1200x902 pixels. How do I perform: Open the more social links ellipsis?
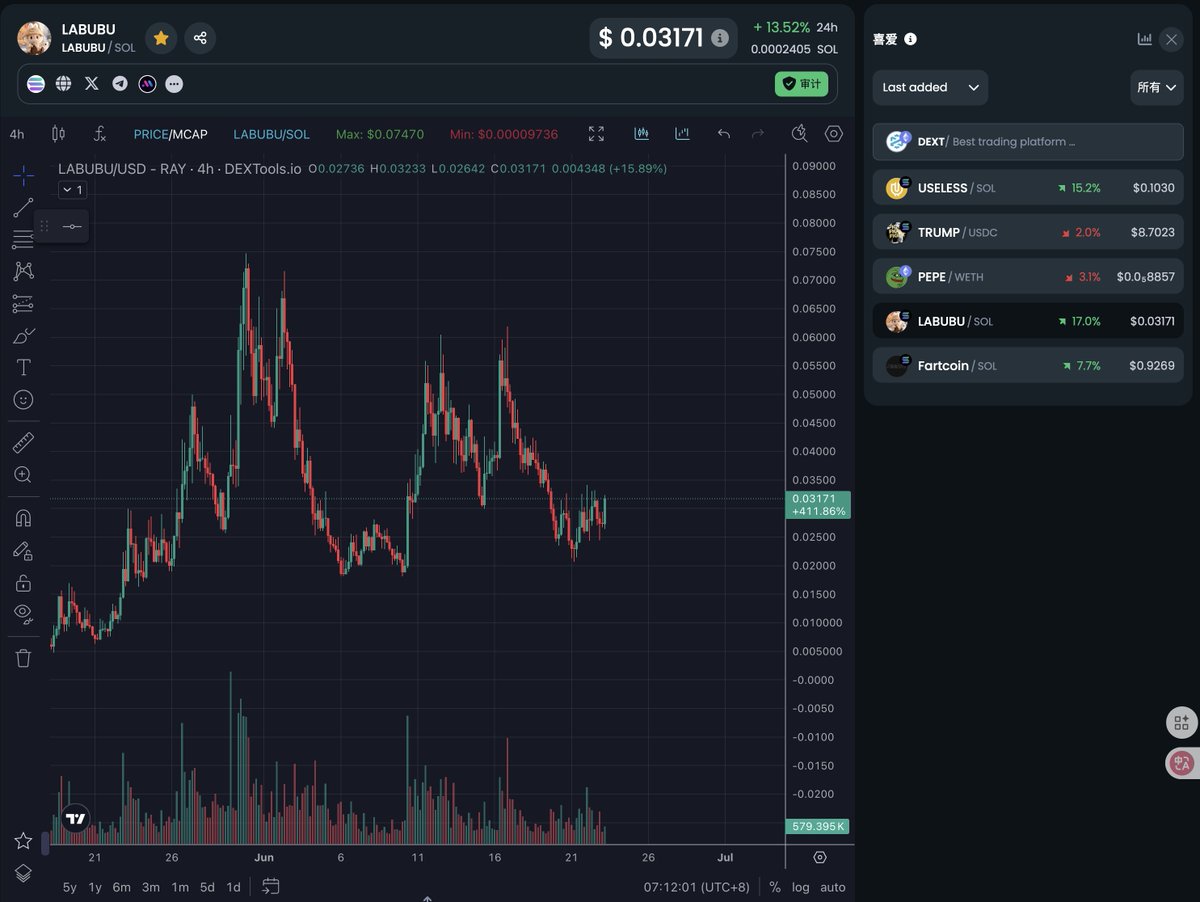[174, 84]
